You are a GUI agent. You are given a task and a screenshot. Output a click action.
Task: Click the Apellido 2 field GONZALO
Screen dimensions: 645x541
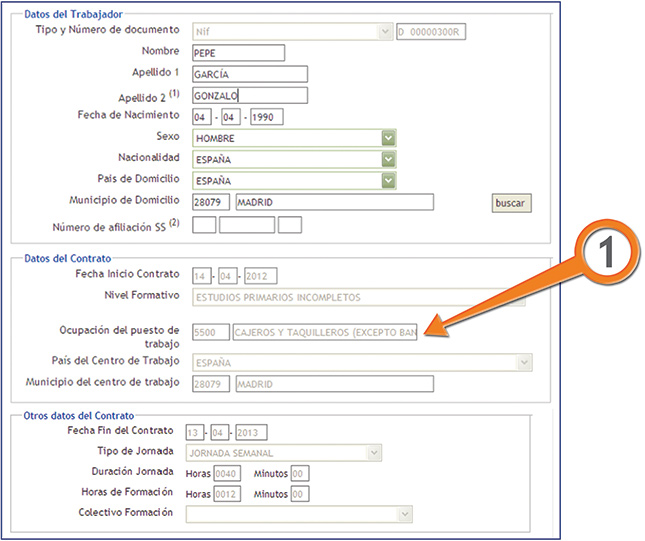coord(250,95)
